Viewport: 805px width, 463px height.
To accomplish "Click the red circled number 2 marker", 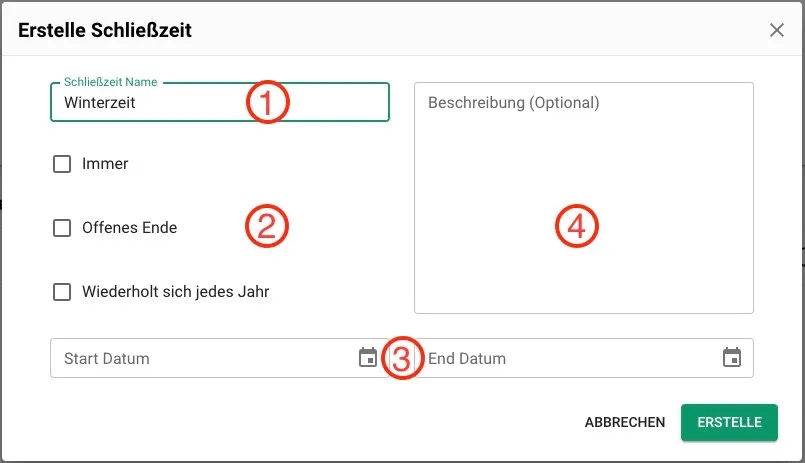I will 267,226.
